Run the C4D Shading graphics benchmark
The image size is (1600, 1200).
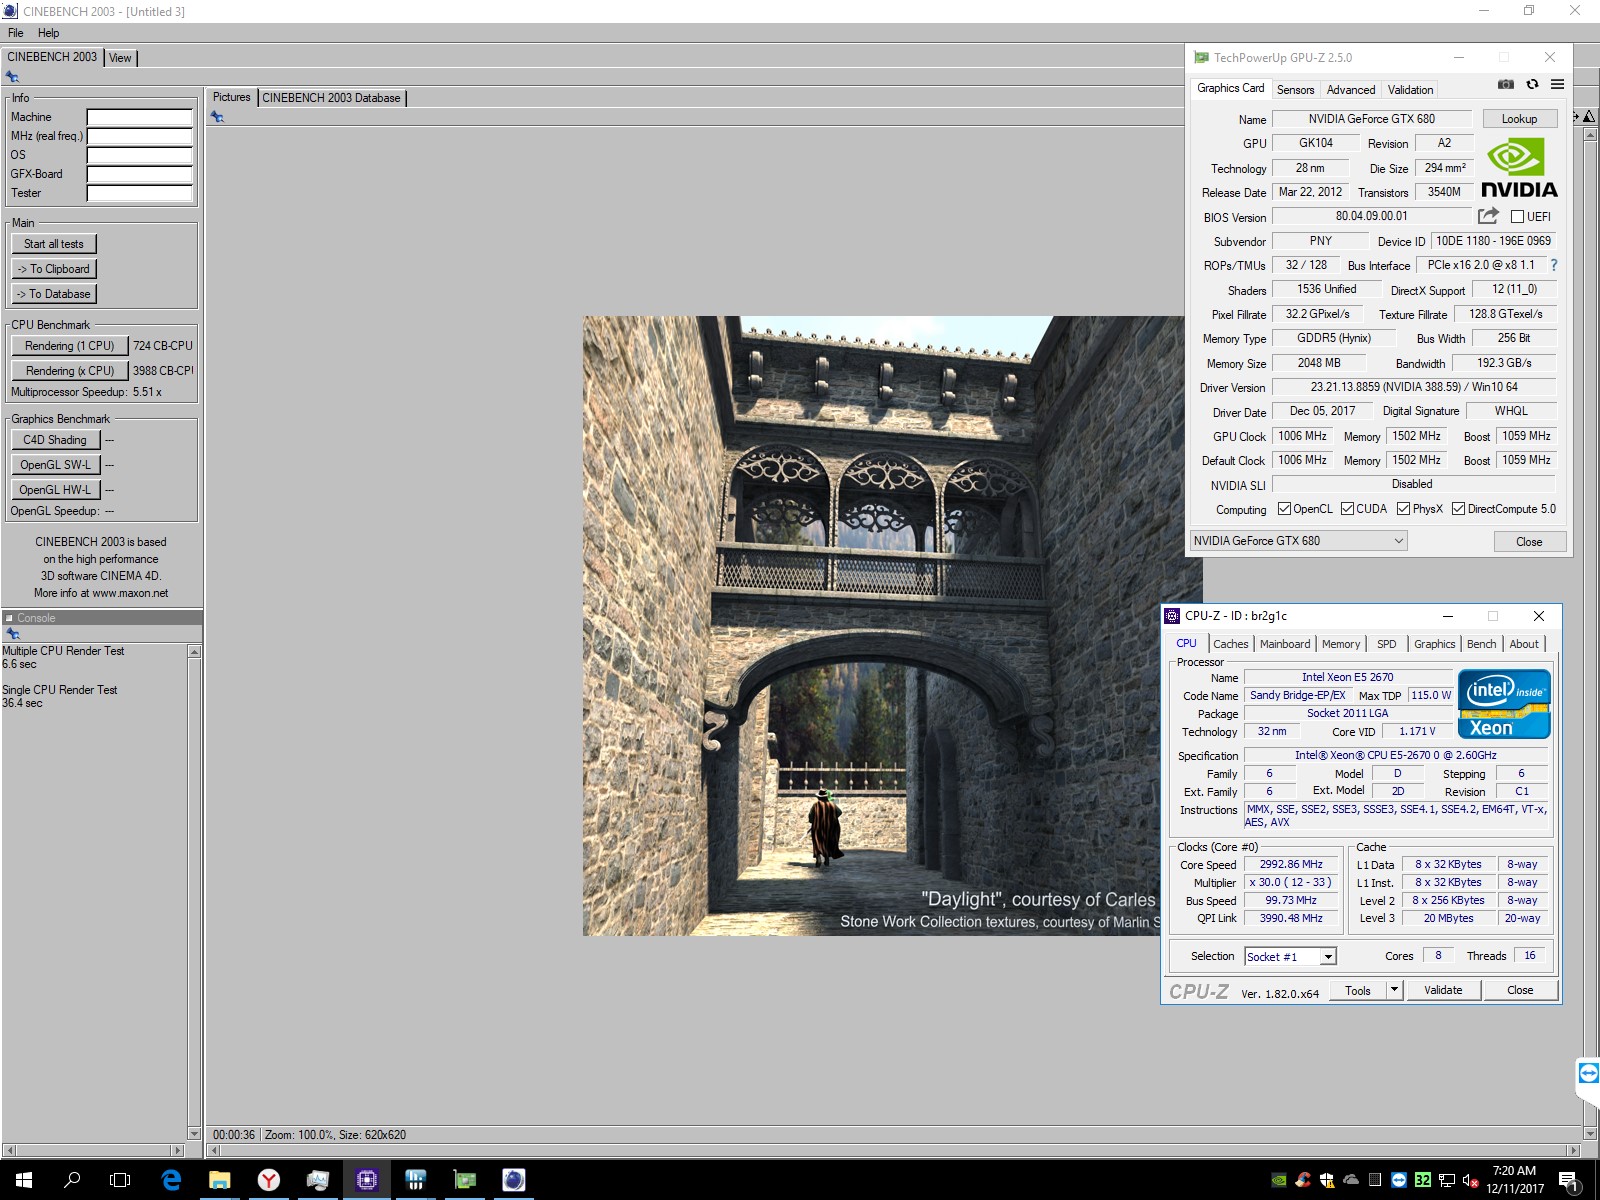(55, 440)
